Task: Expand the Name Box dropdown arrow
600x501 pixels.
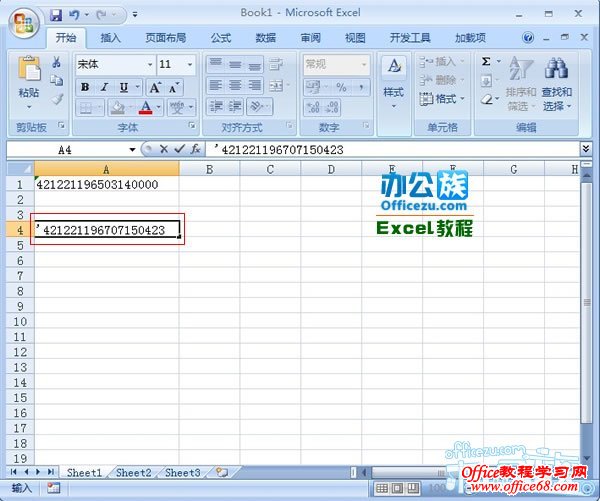Action: tap(132, 149)
